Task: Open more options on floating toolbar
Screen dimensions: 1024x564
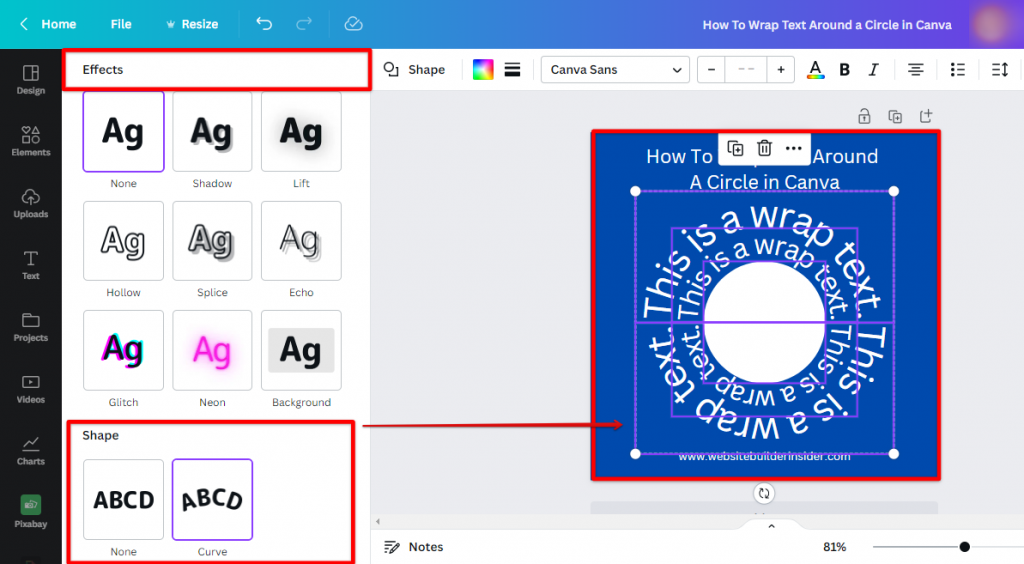Action: 793,148
